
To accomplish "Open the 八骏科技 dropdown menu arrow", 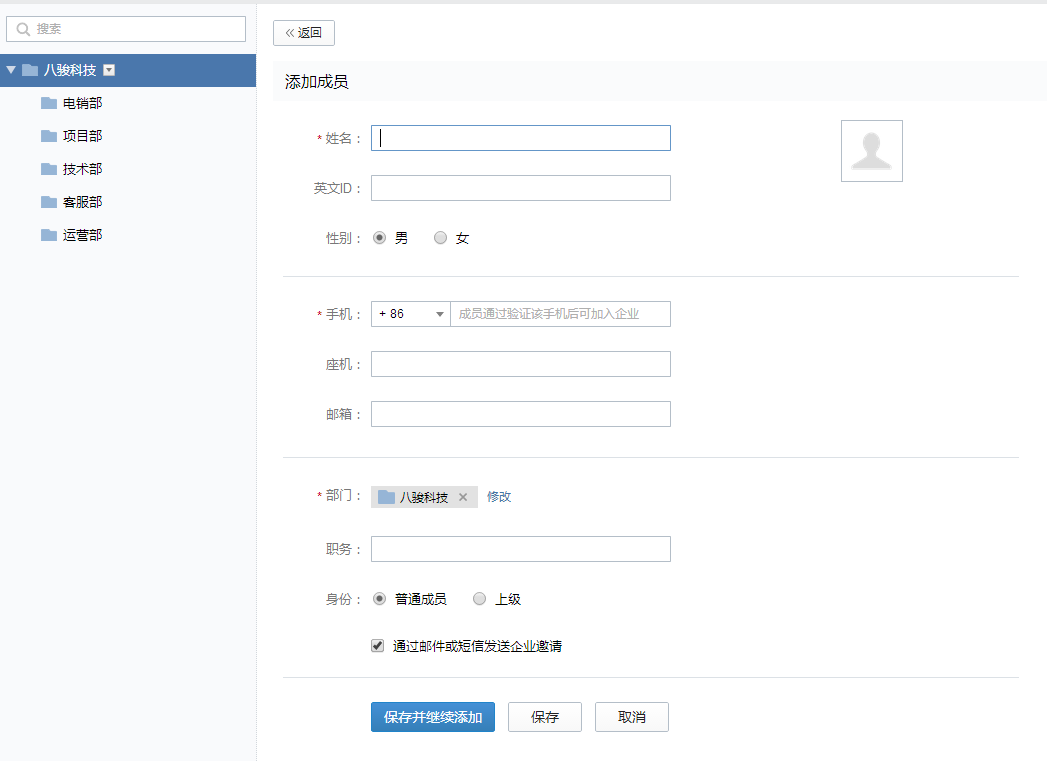I will 109,70.
